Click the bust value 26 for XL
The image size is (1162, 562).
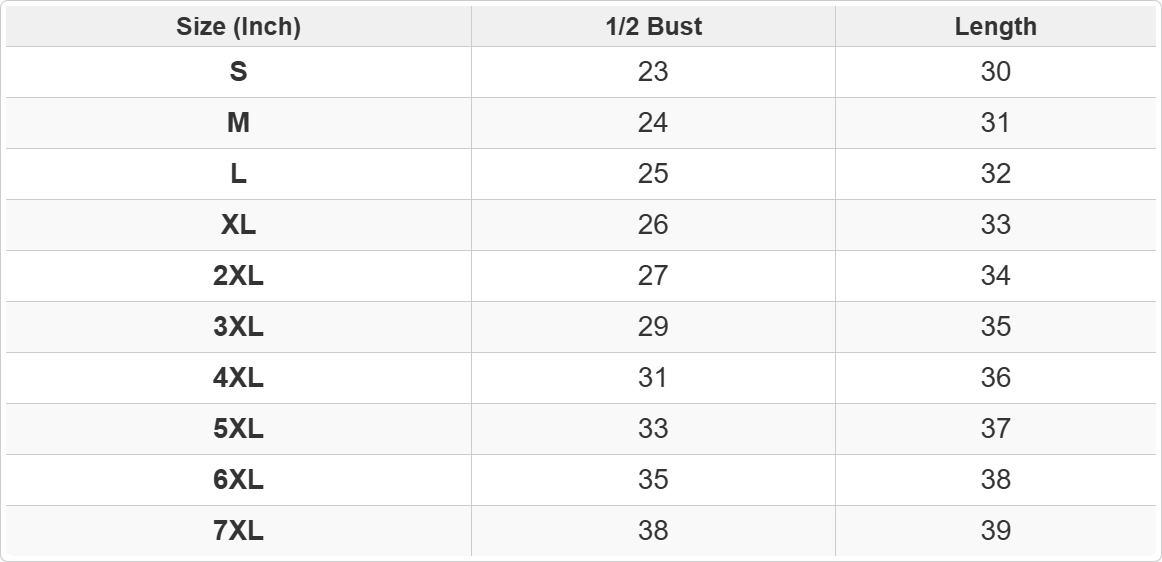click(x=654, y=225)
